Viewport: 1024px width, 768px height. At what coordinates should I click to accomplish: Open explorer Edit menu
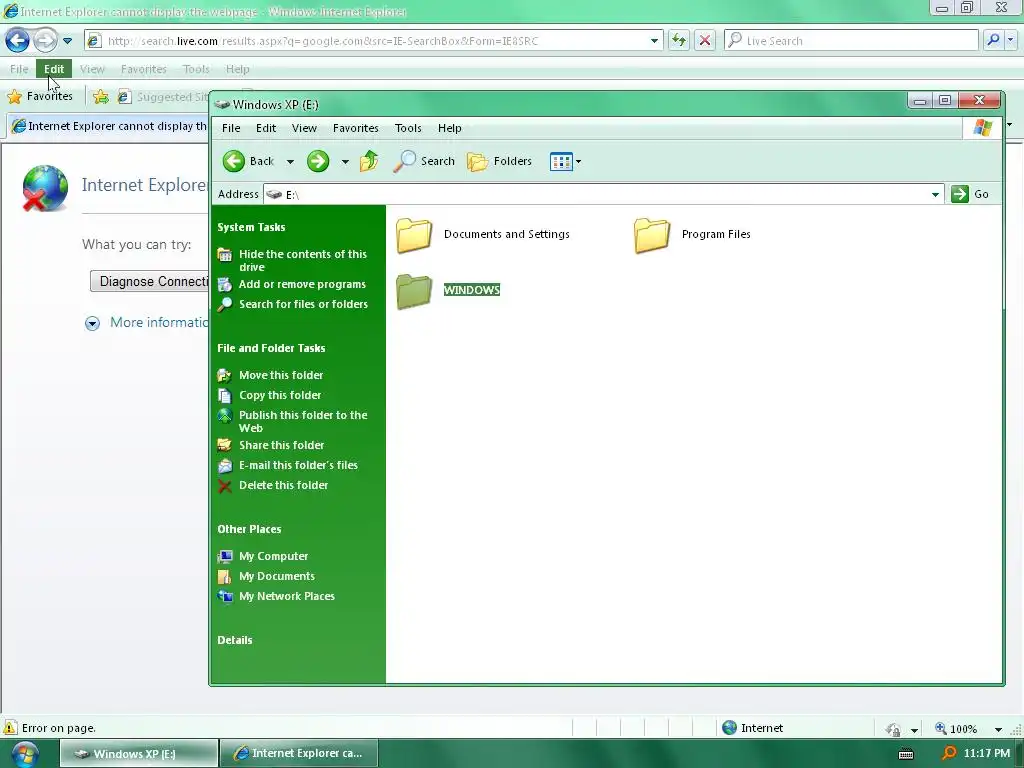point(266,128)
